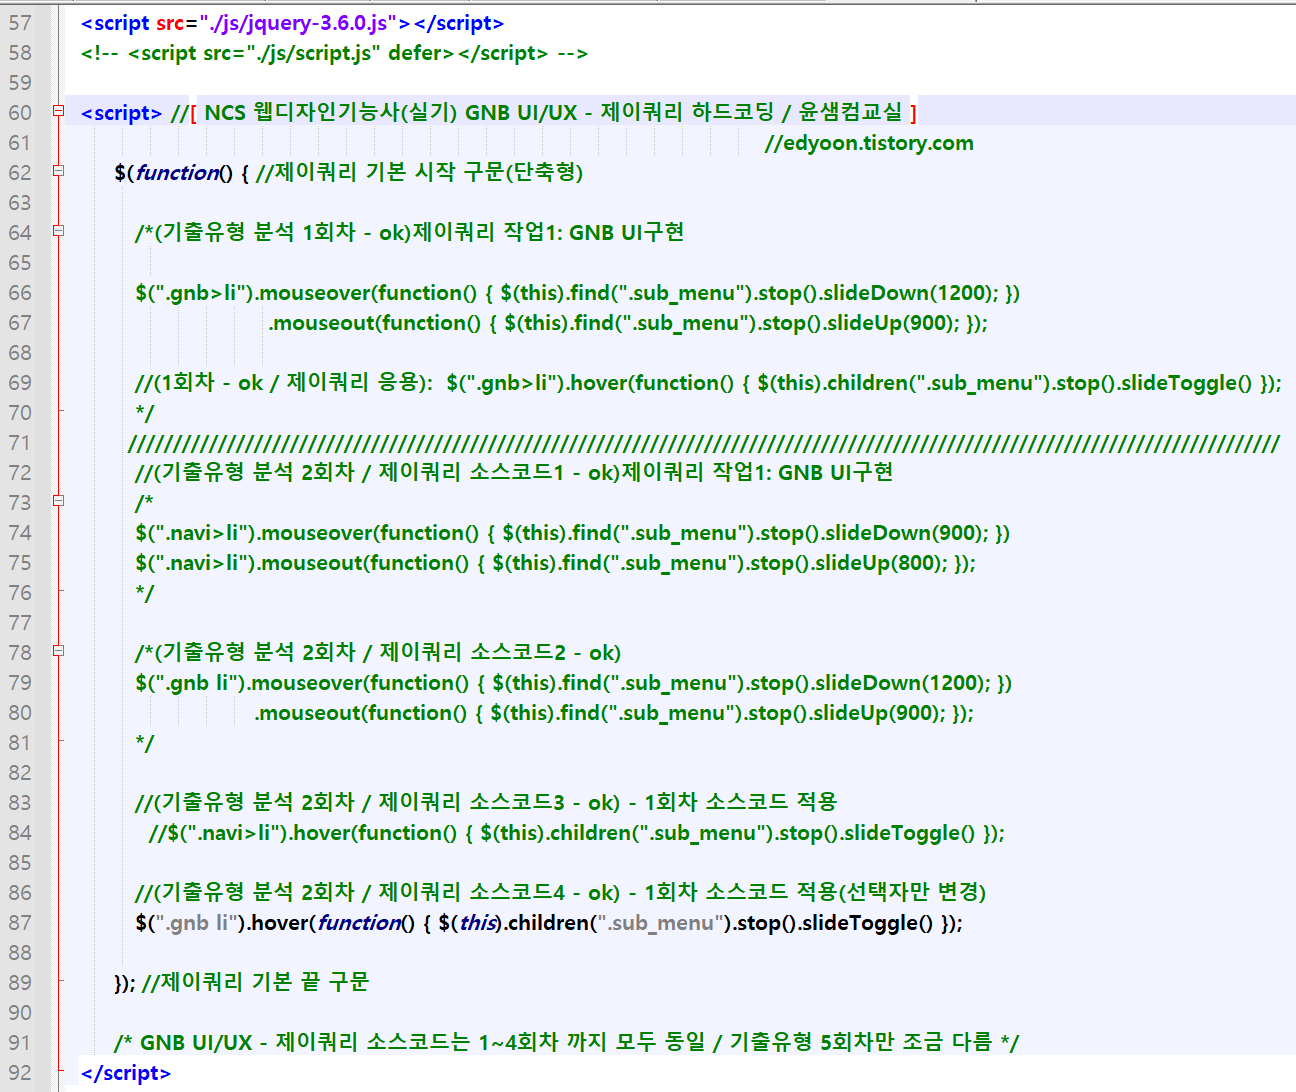Click line number 60 in the gutter

(x=20, y=113)
